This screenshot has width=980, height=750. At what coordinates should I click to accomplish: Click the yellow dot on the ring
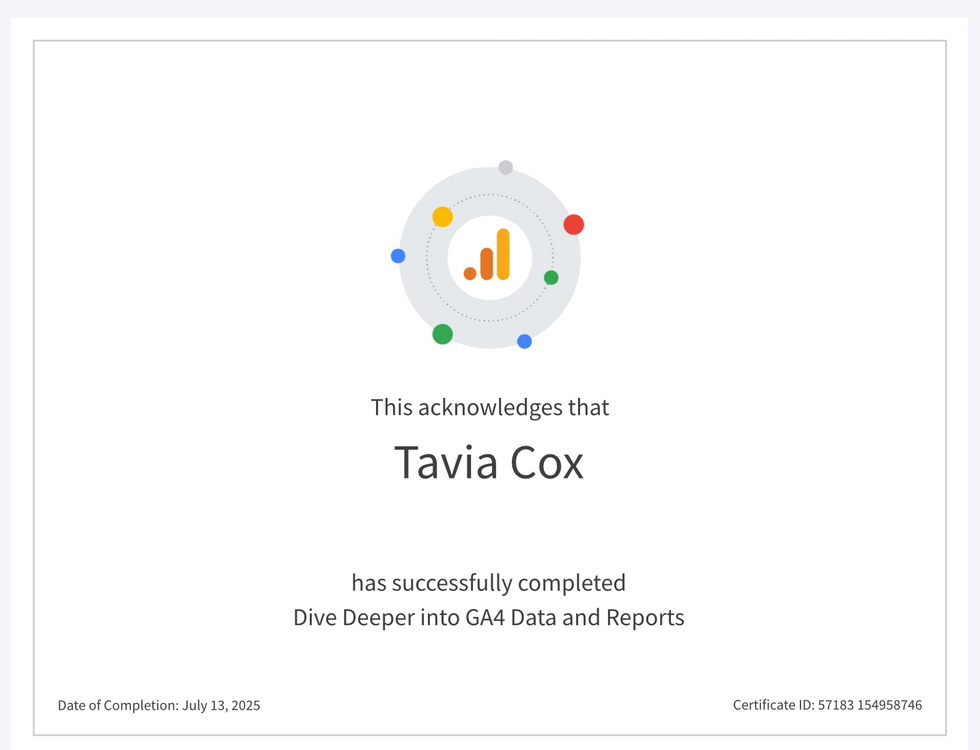point(442,217)
